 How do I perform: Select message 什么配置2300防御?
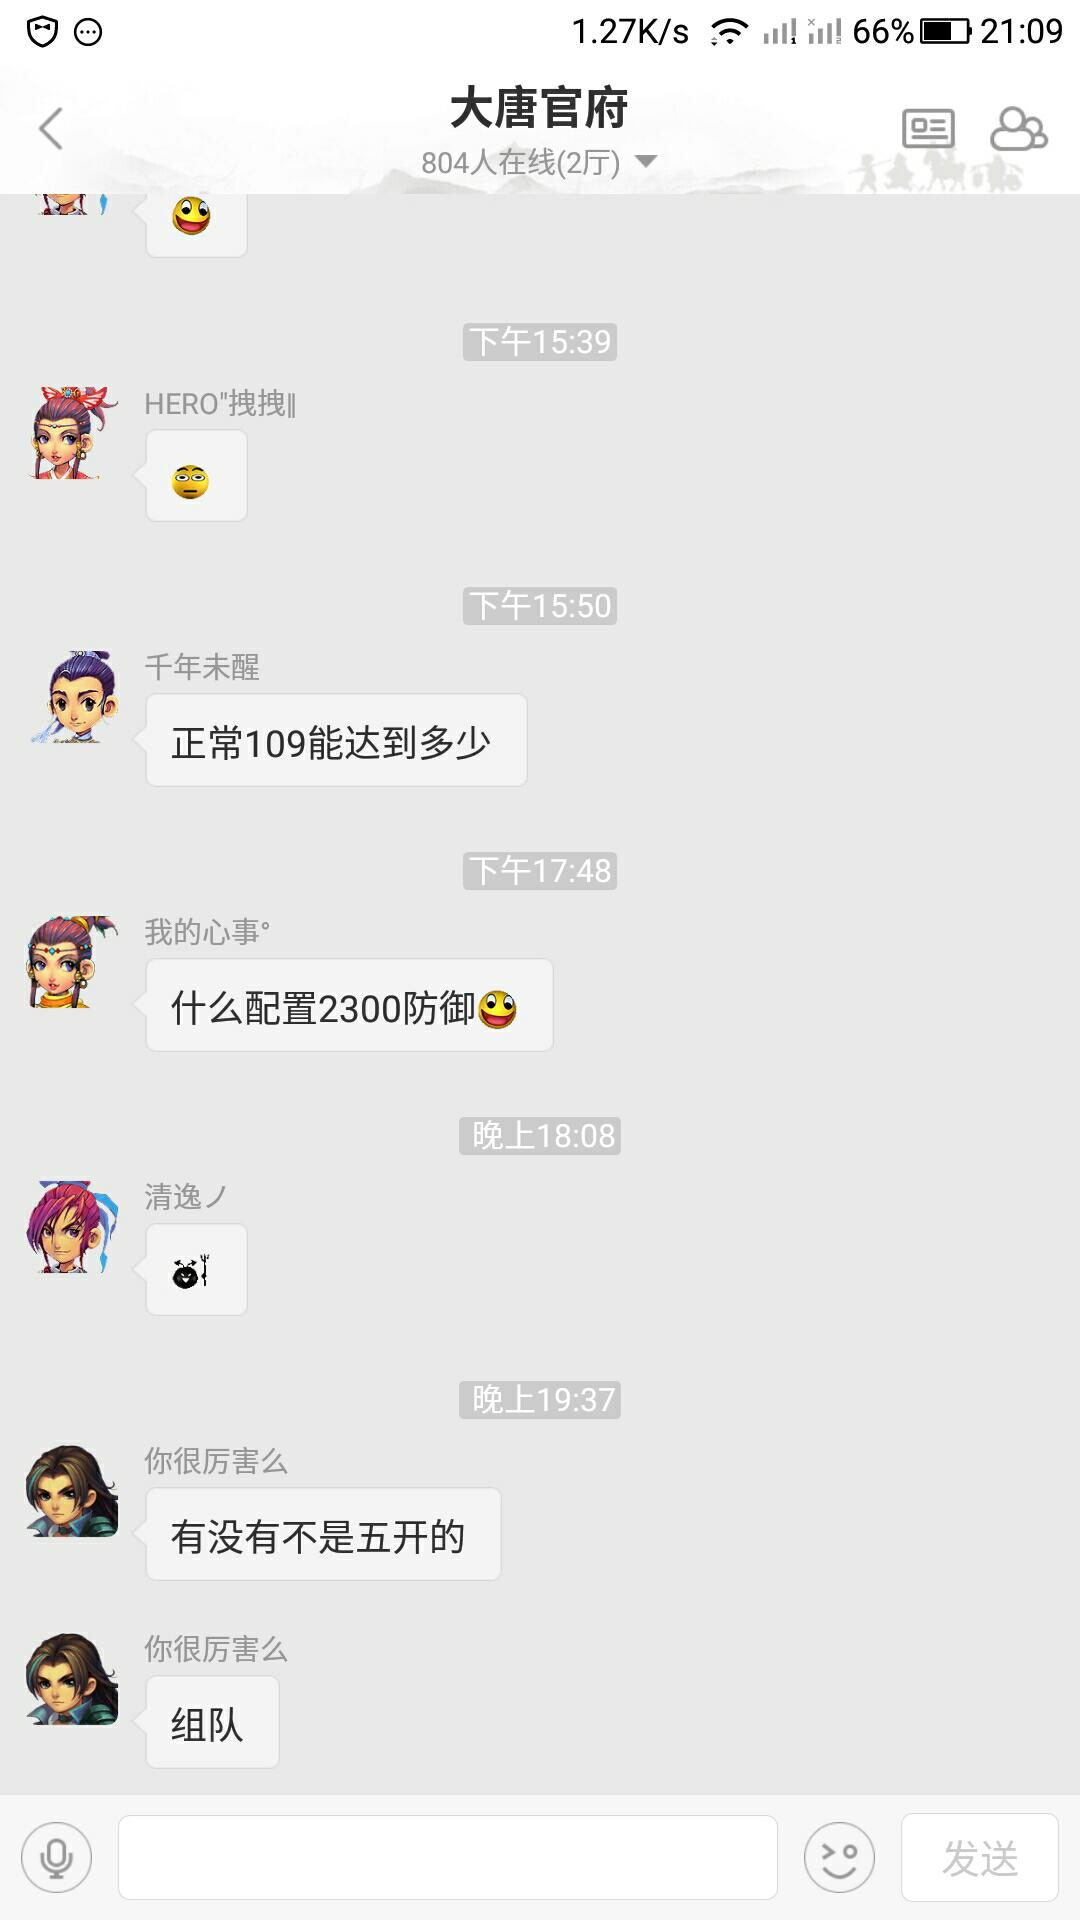[x=349, y=1005]
